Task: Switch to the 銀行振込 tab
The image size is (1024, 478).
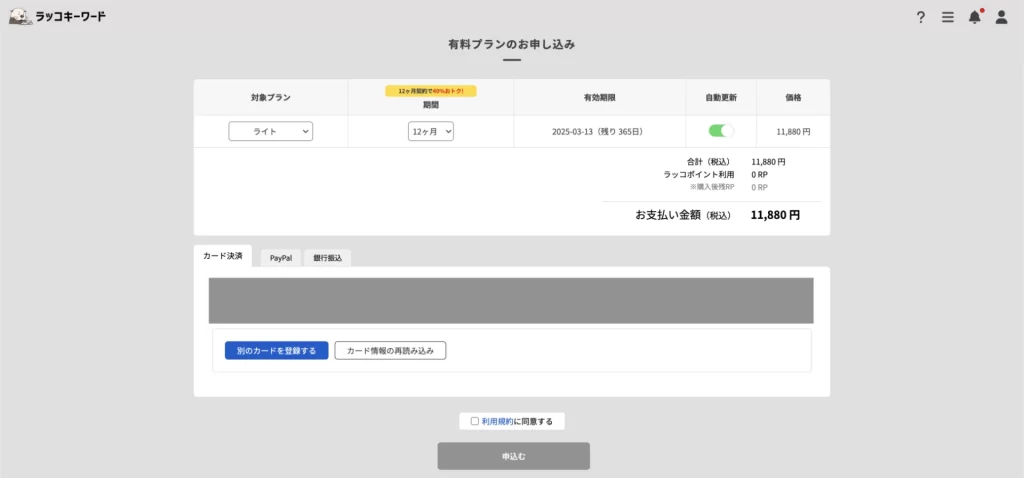Action: click(327, 258)
